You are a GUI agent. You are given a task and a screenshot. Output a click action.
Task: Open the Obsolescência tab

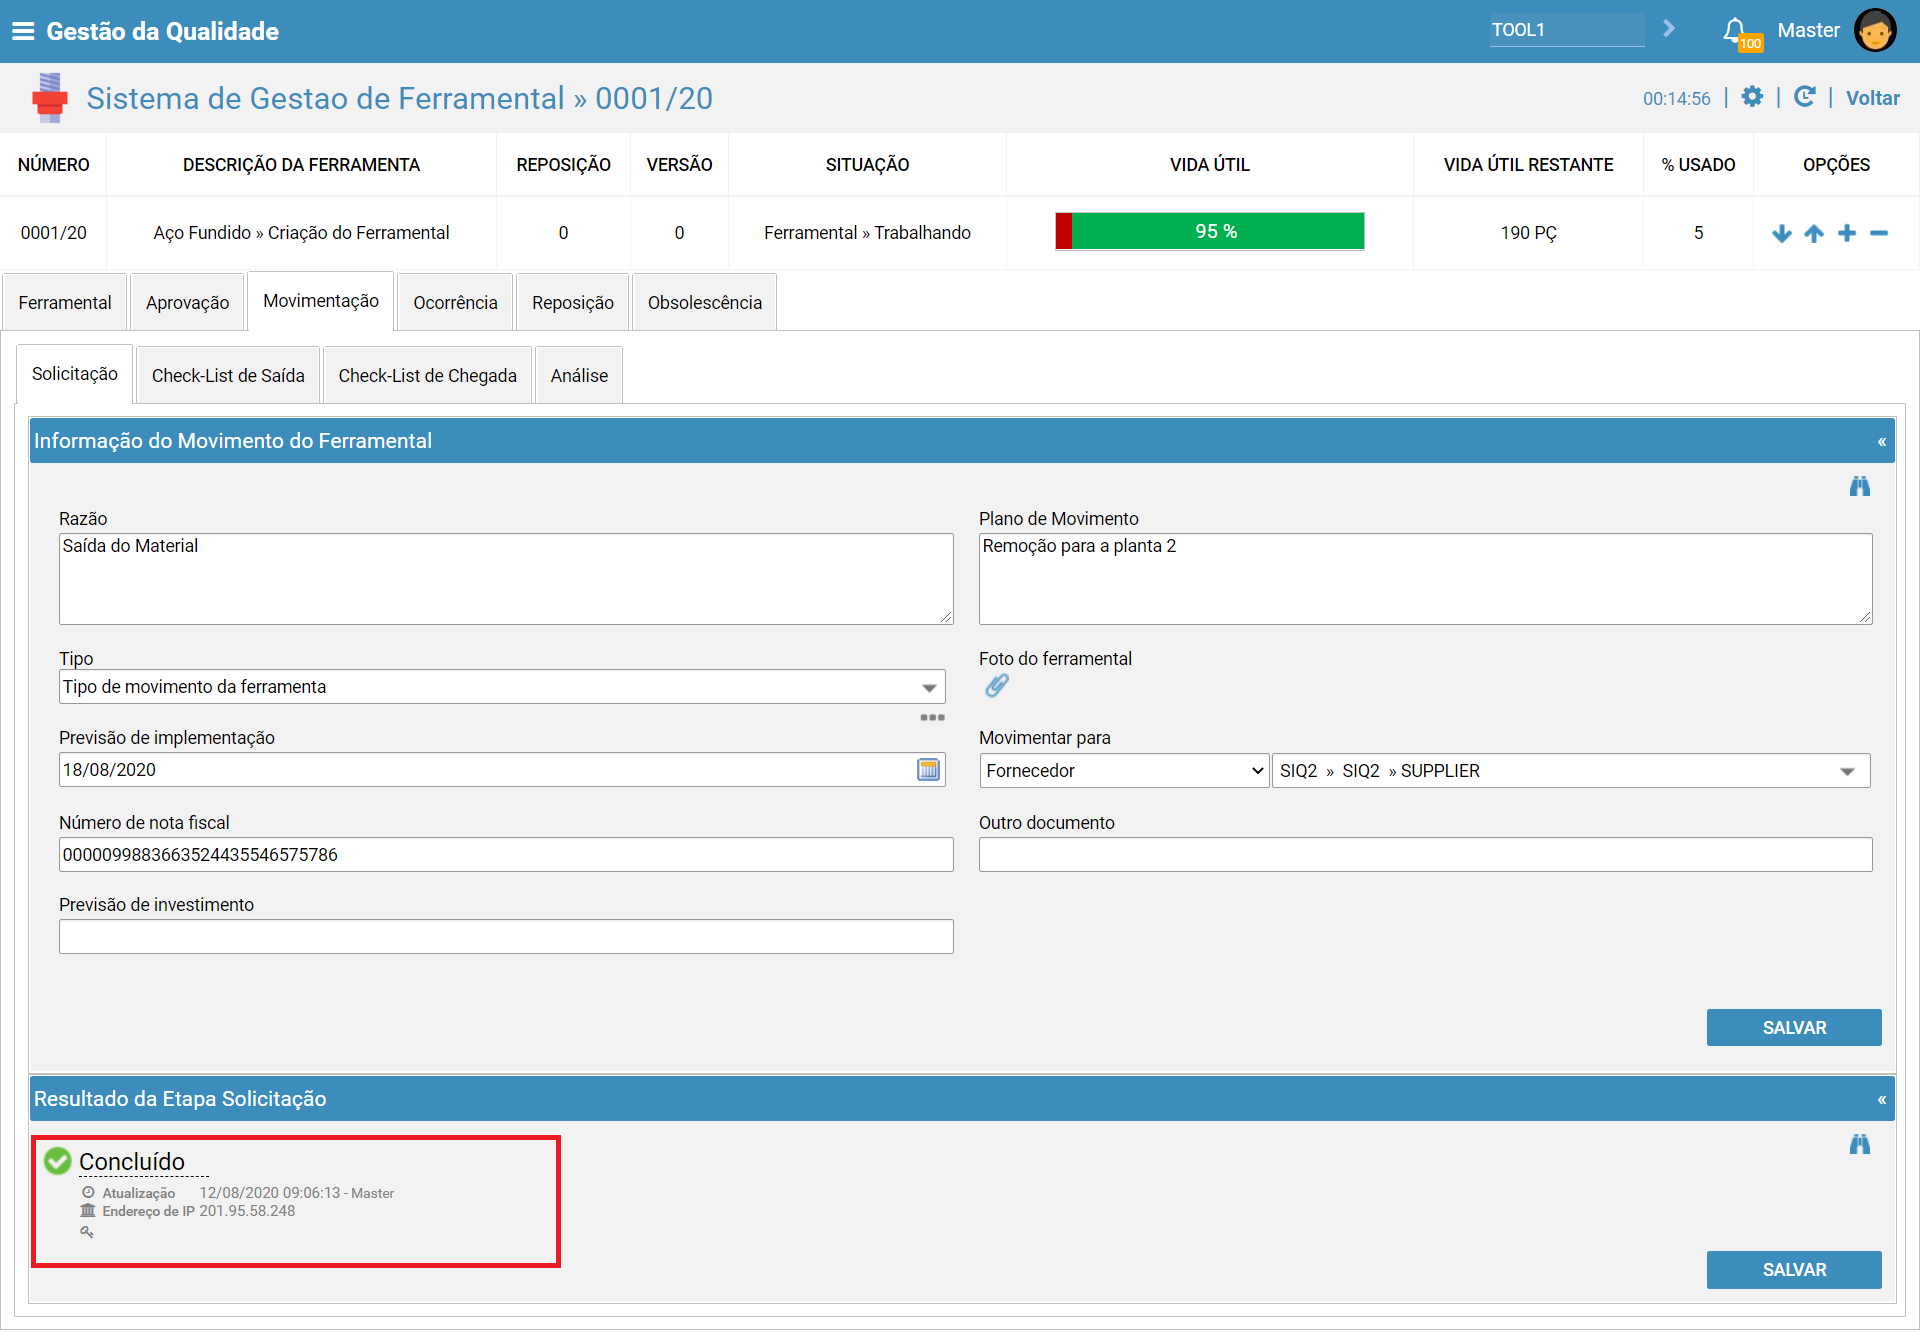click(705, 302)
